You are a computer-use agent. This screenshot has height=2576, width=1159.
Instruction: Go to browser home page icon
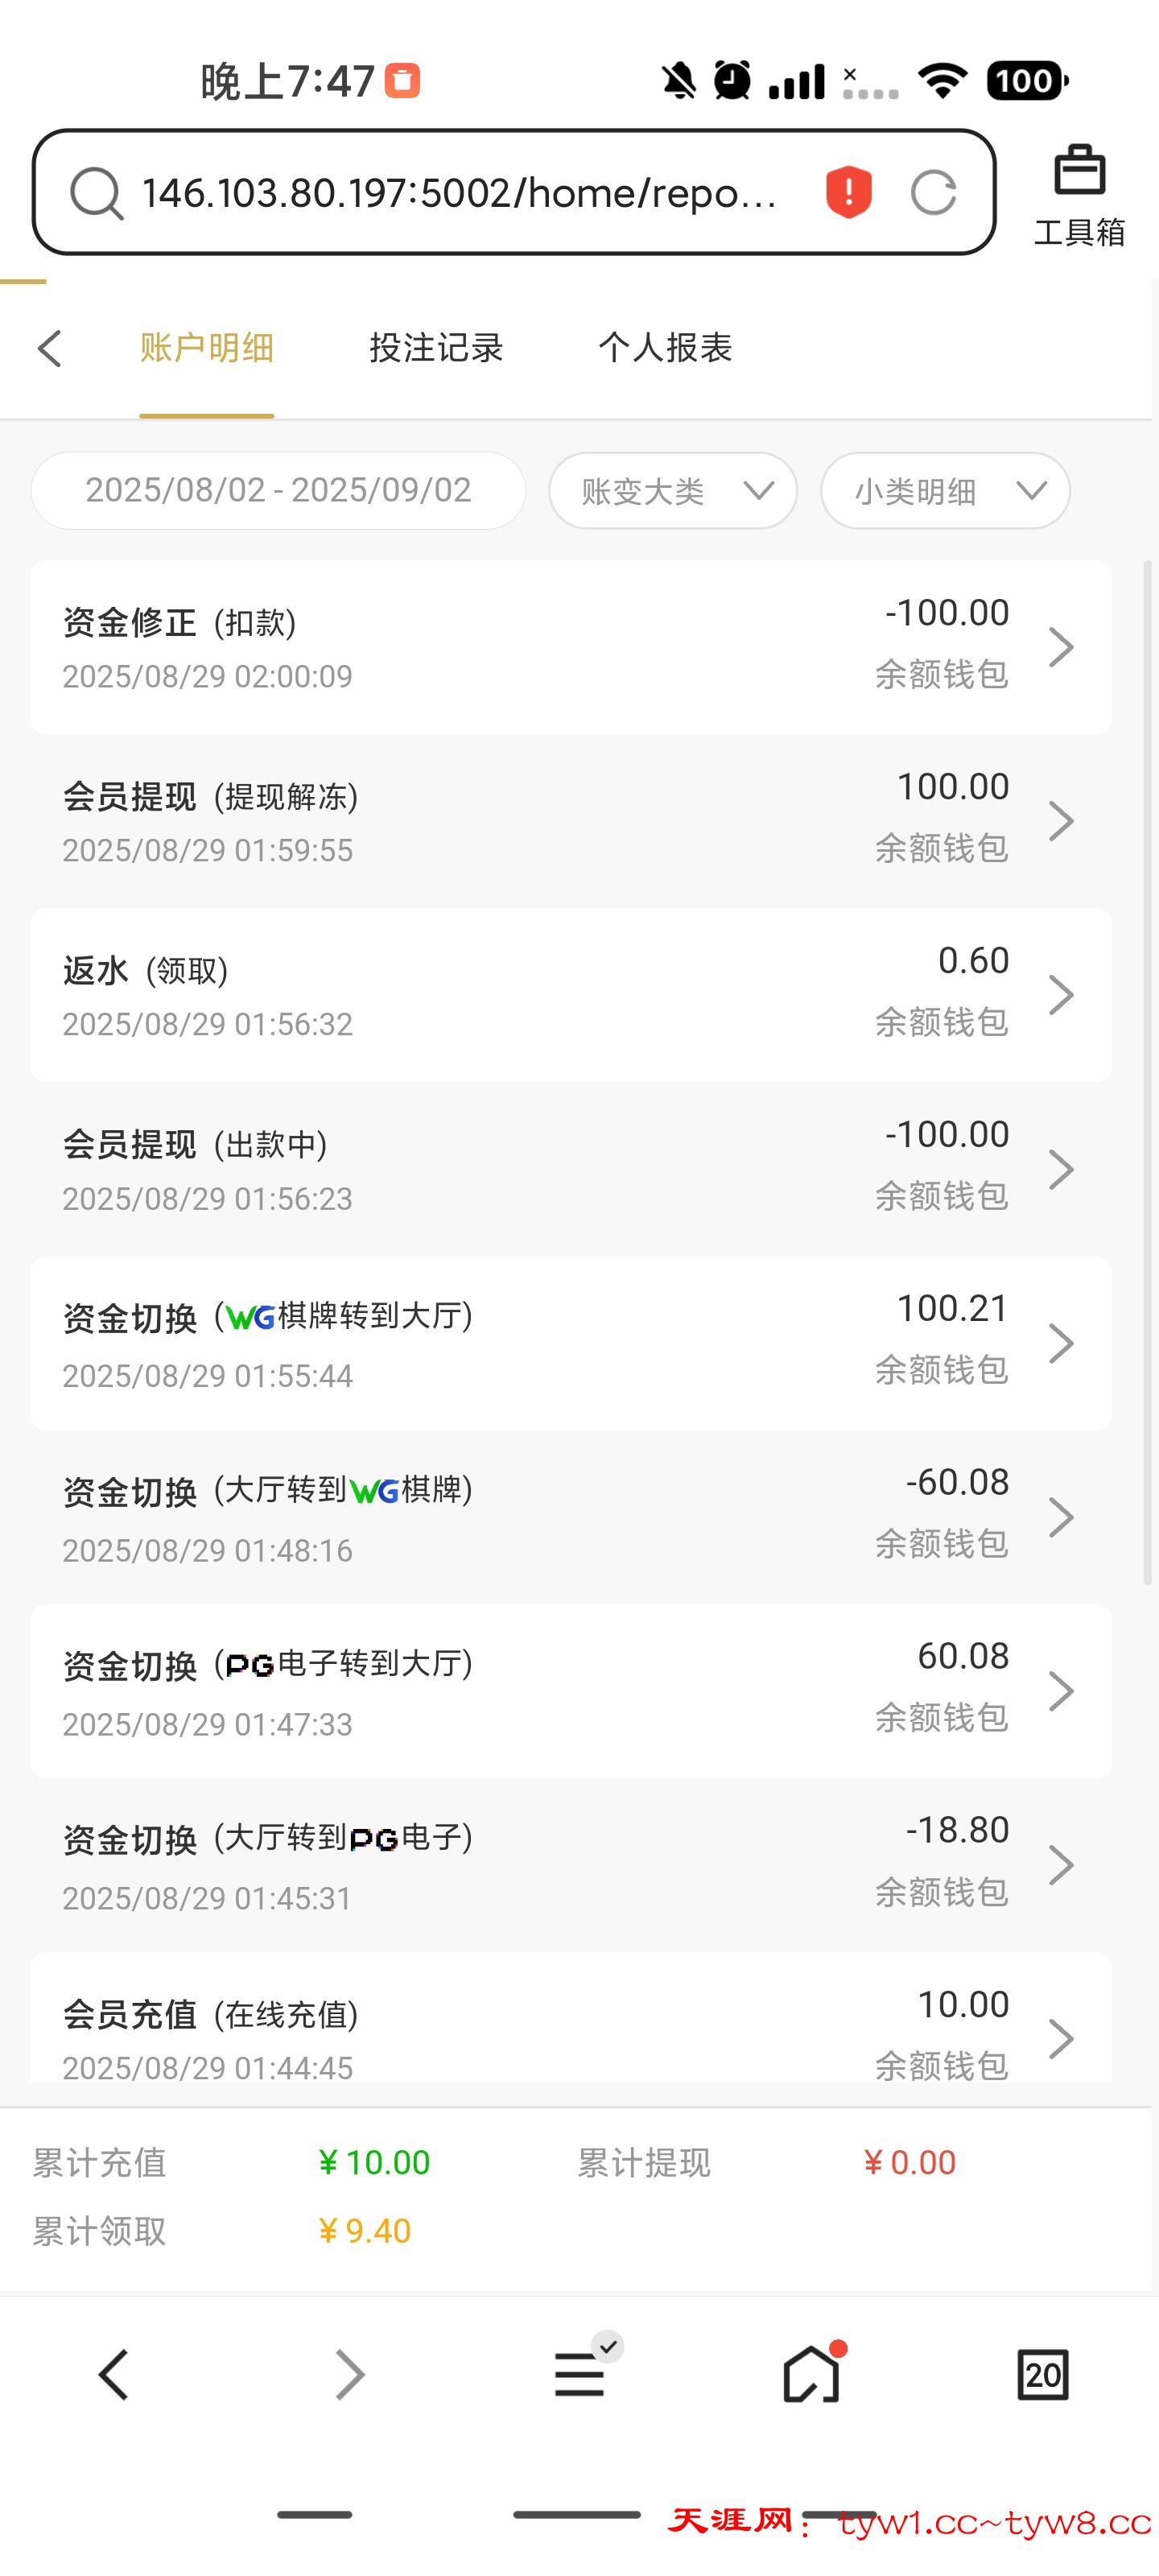[x=811, y=2374]
